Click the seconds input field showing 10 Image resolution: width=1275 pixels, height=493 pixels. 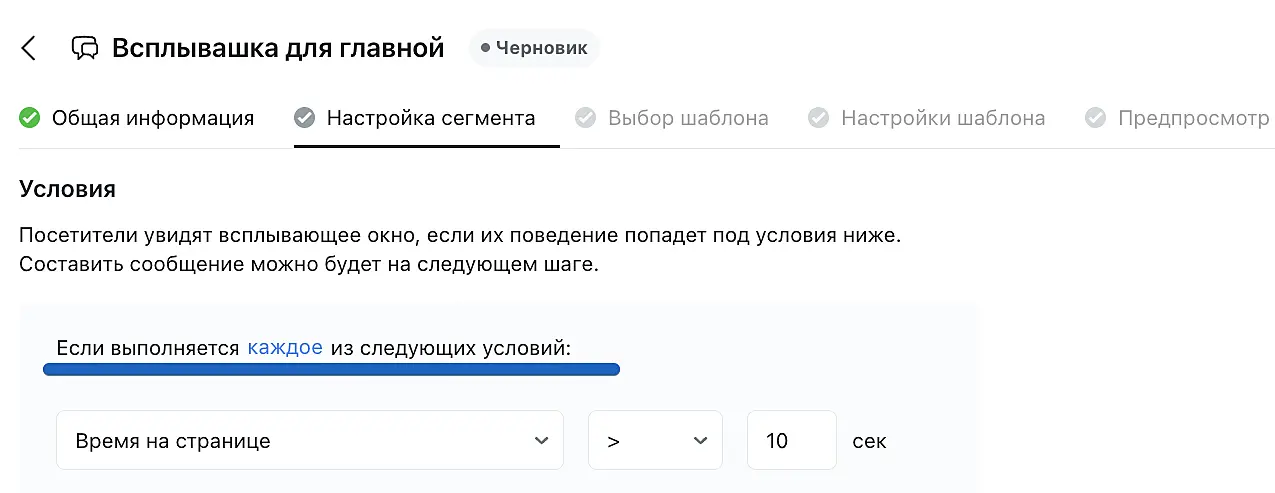coord(791,440)
